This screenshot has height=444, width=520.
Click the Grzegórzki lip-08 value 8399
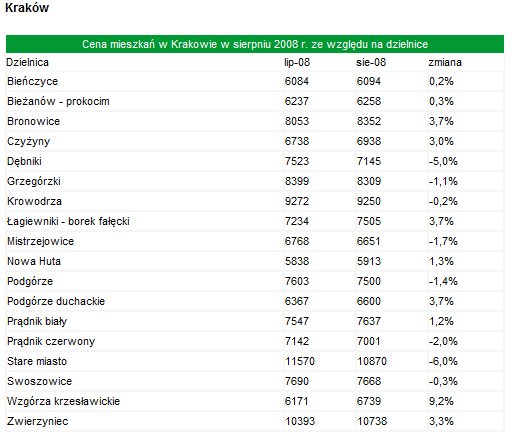(297, 181)
